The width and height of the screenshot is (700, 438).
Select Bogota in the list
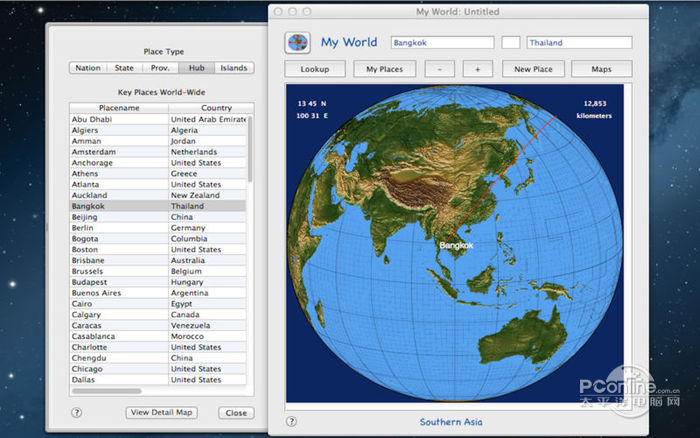pos(158,239)
